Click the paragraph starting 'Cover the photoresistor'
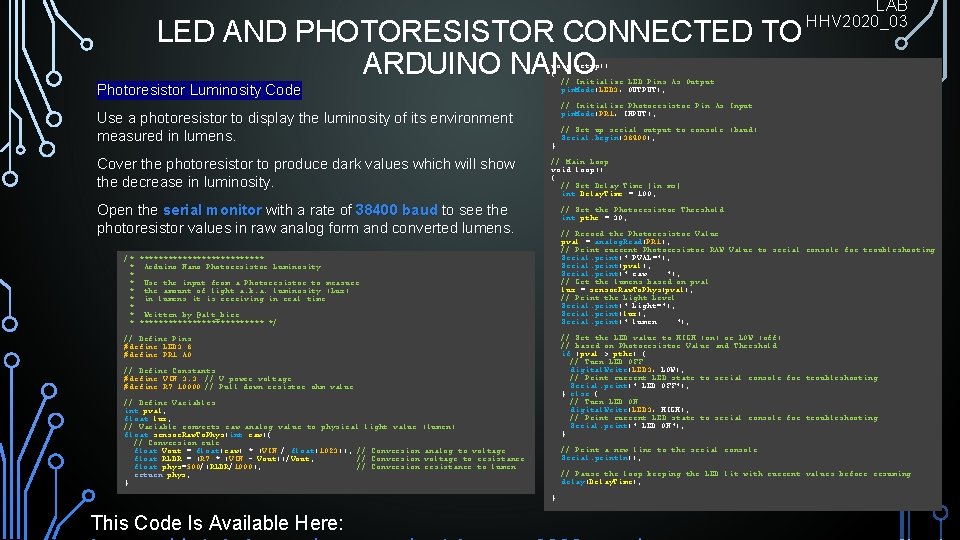This screenshot has width=960, height=540. pos(306,173)
